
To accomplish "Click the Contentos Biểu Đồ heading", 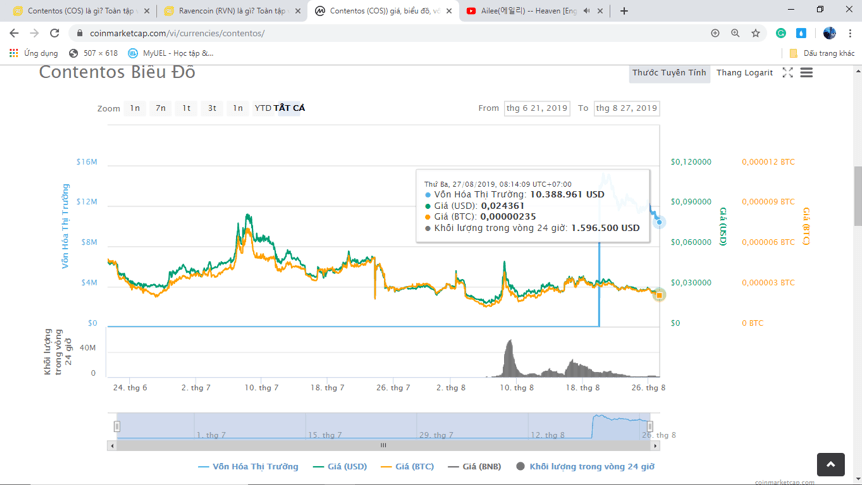I will (117, 72).
